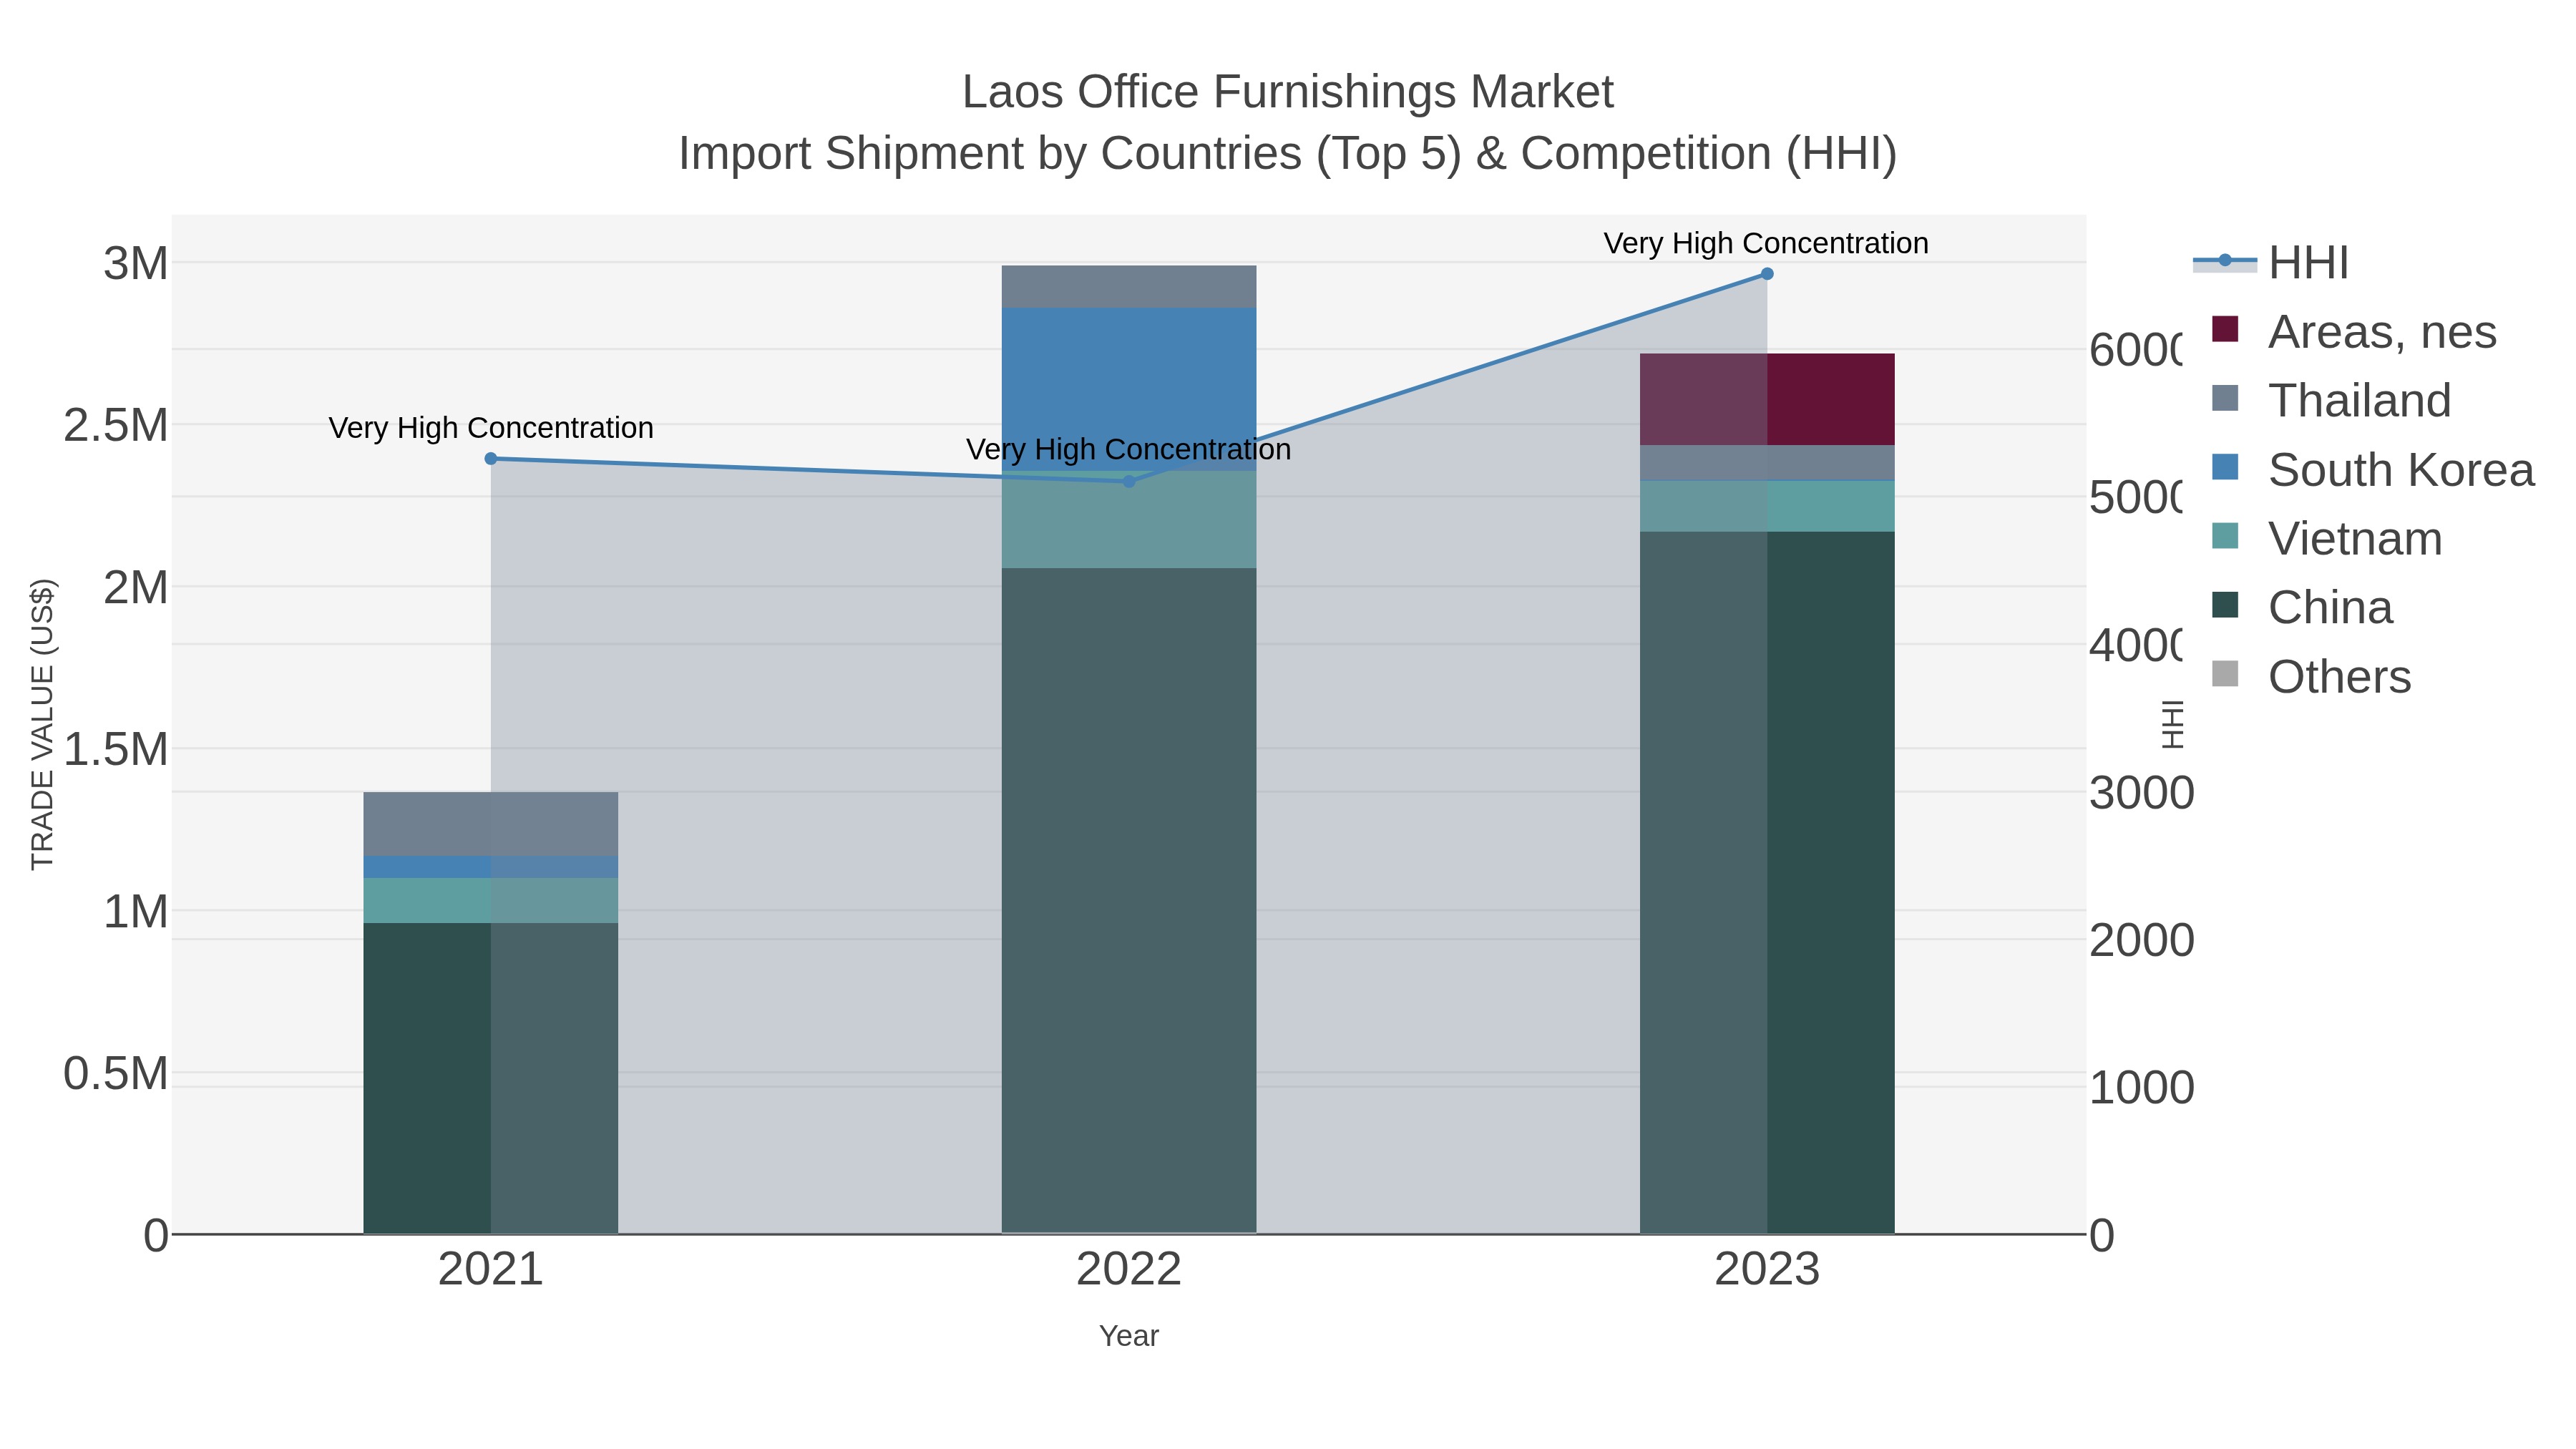The width and height of the screenshot is (2576, 1449).
Task: Click the TRADE VALUE (US$) axis title
Action: (x=42, y=724)
